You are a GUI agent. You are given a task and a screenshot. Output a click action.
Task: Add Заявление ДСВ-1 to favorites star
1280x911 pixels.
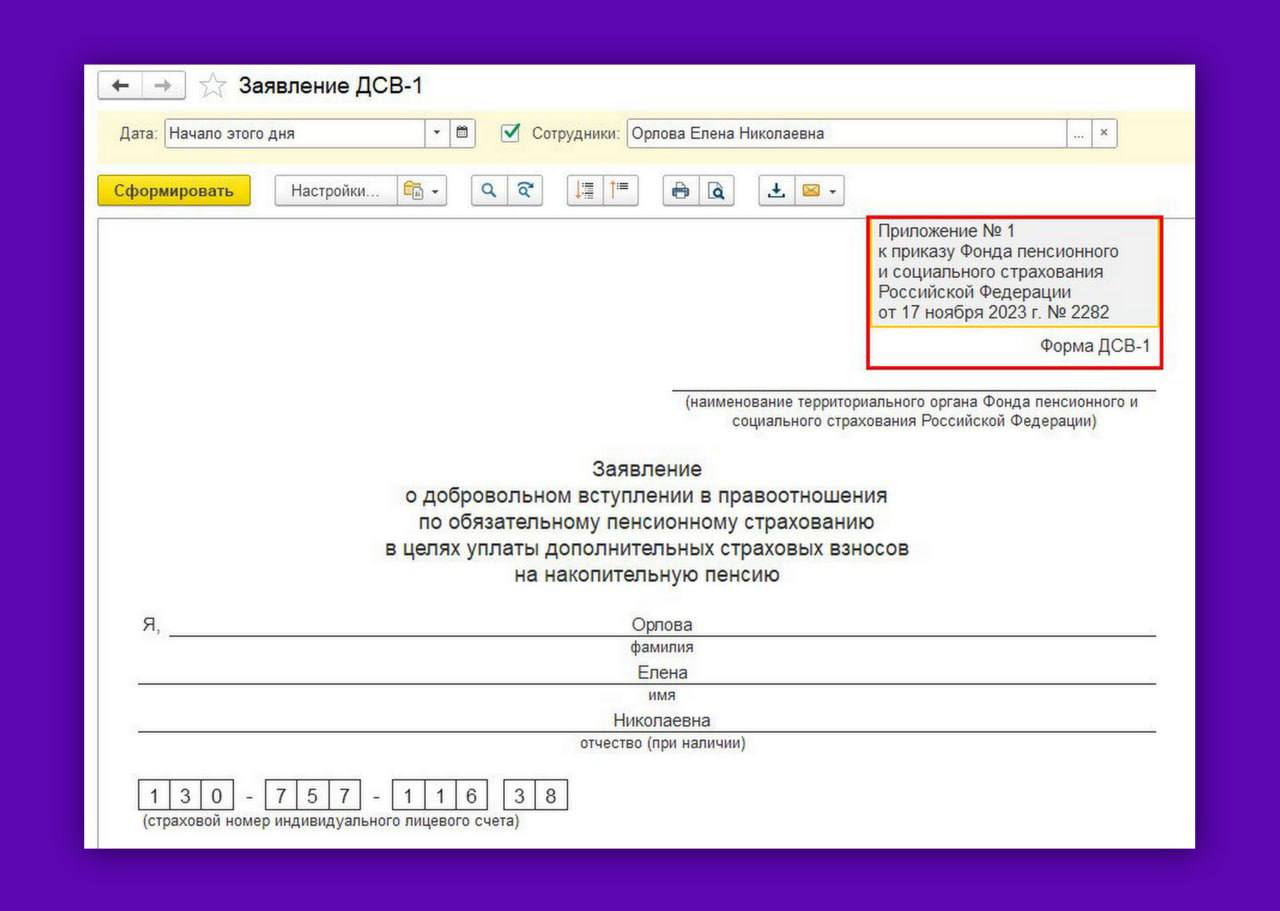pos(212,86)
